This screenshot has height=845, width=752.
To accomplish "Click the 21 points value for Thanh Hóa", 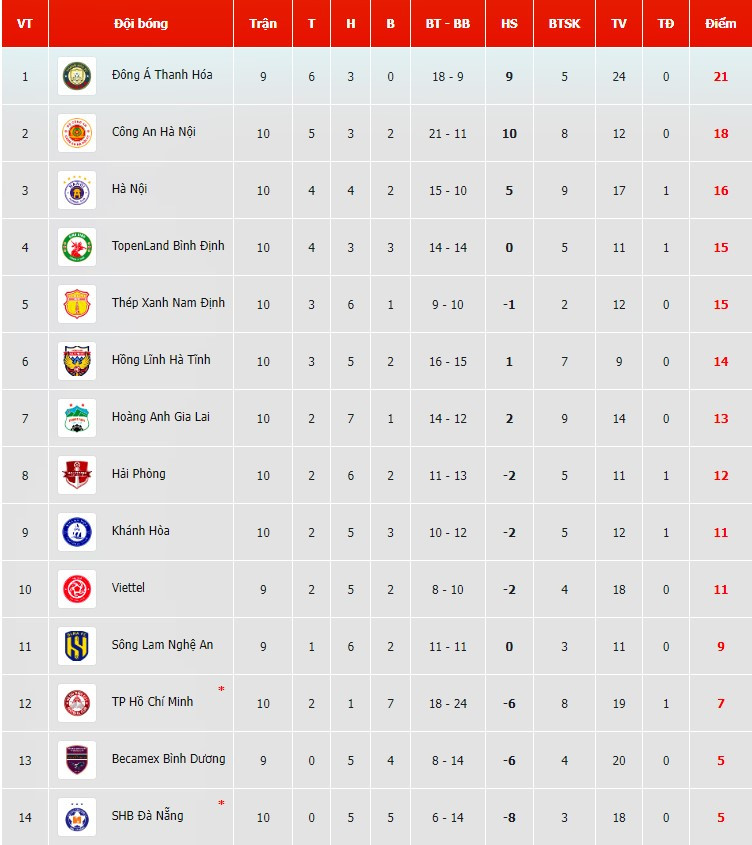I will (720, 76).
